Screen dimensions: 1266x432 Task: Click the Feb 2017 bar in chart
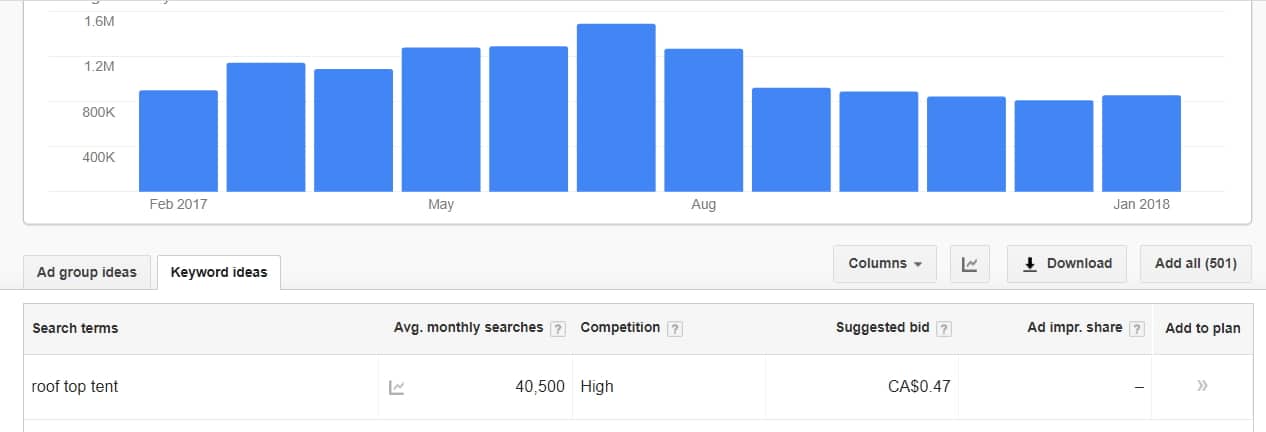point(178,141)
